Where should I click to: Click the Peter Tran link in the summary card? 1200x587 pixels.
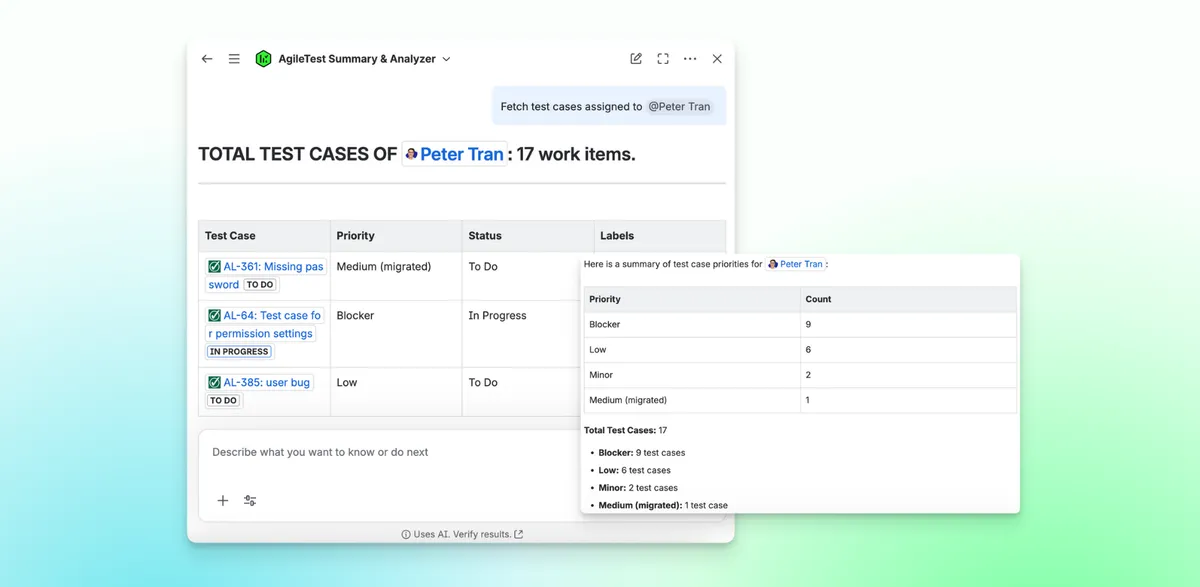pos(795,265)
